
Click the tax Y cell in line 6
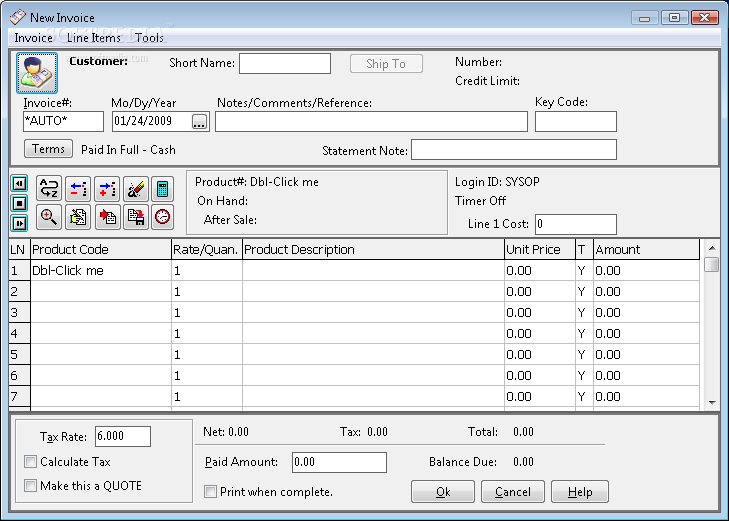[584, 376]
